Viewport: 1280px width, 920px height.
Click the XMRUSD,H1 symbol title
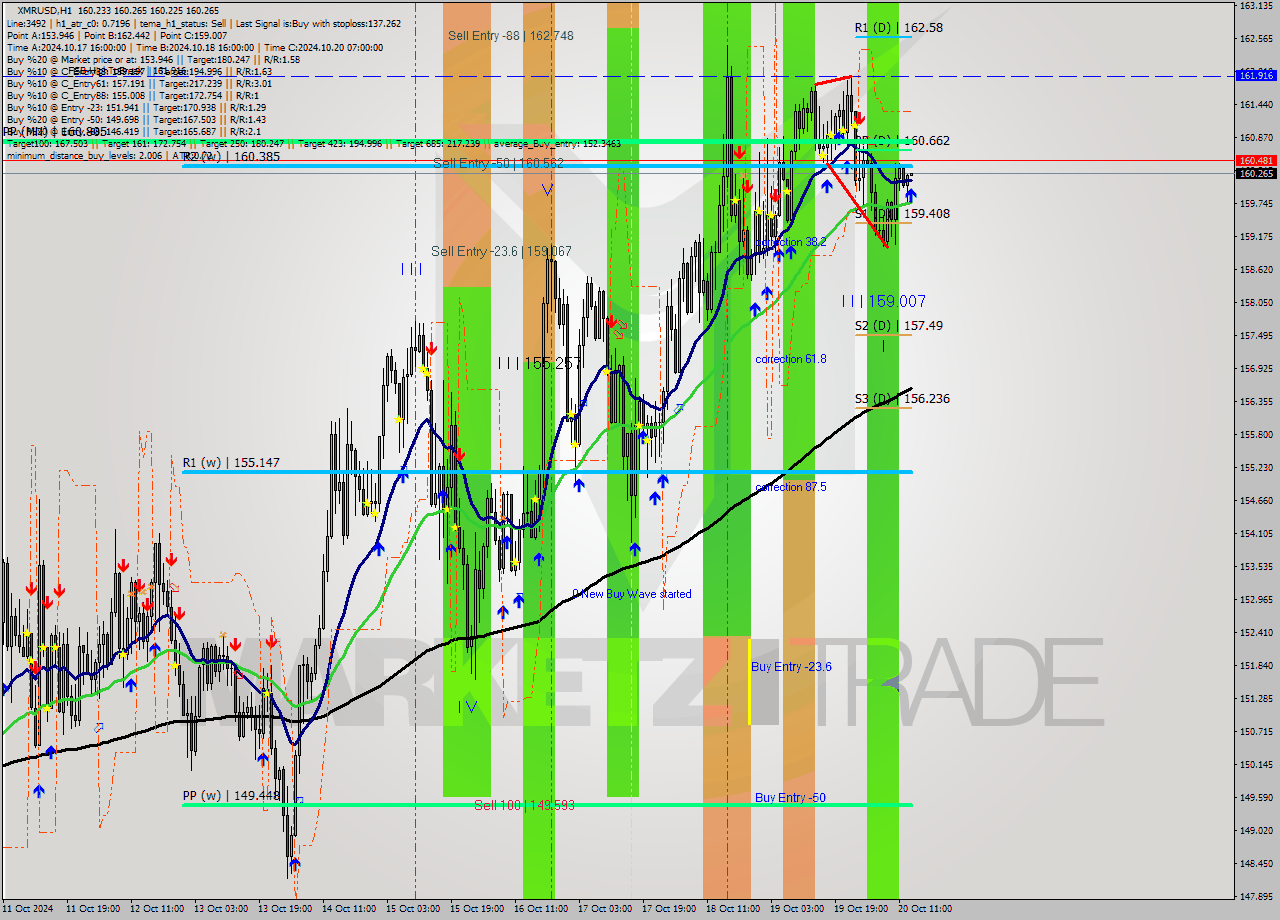click(45, 9)
